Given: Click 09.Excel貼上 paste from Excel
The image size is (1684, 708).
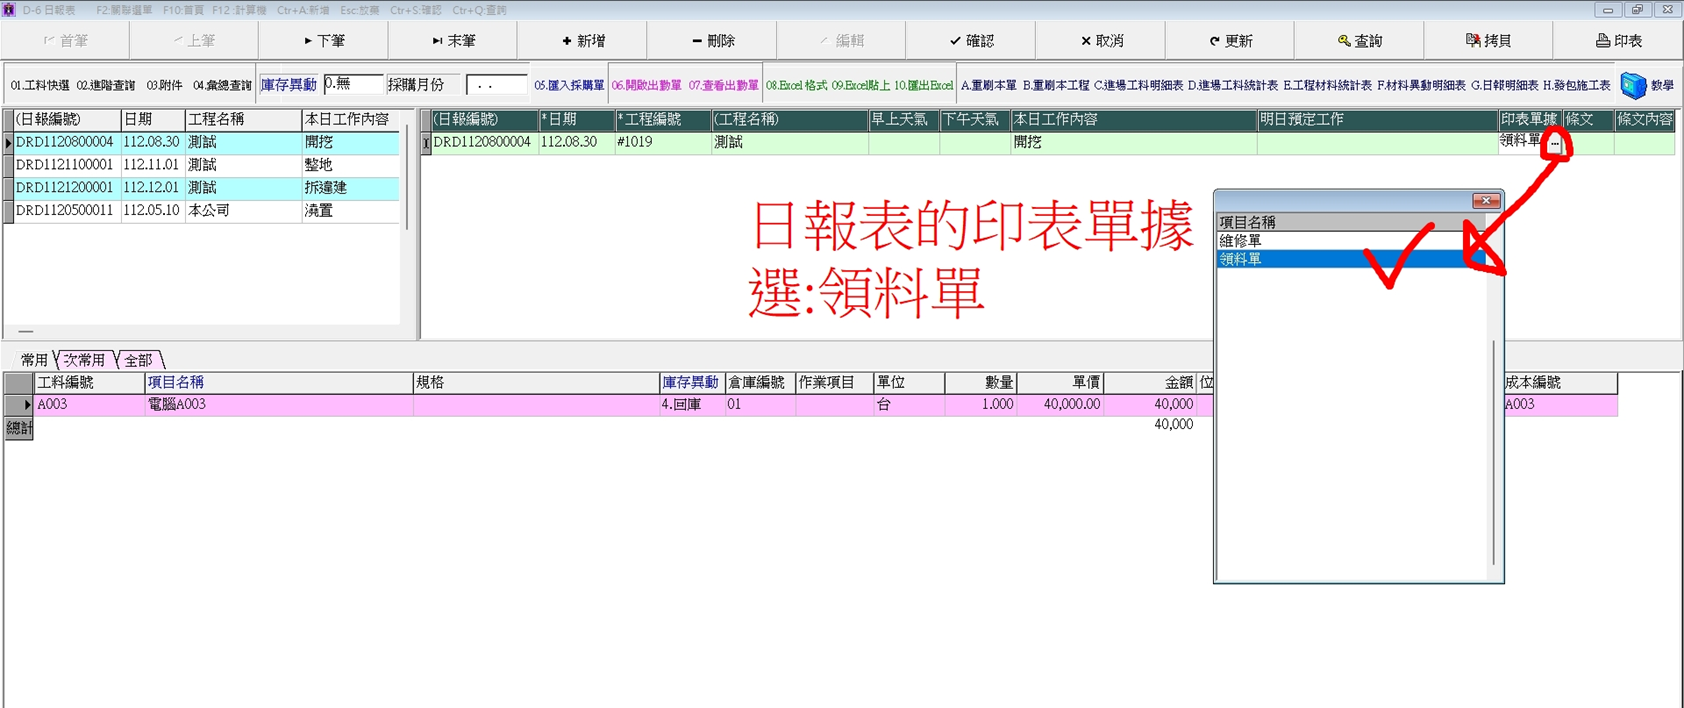Looking at the screenshot, I should point(860,86).
